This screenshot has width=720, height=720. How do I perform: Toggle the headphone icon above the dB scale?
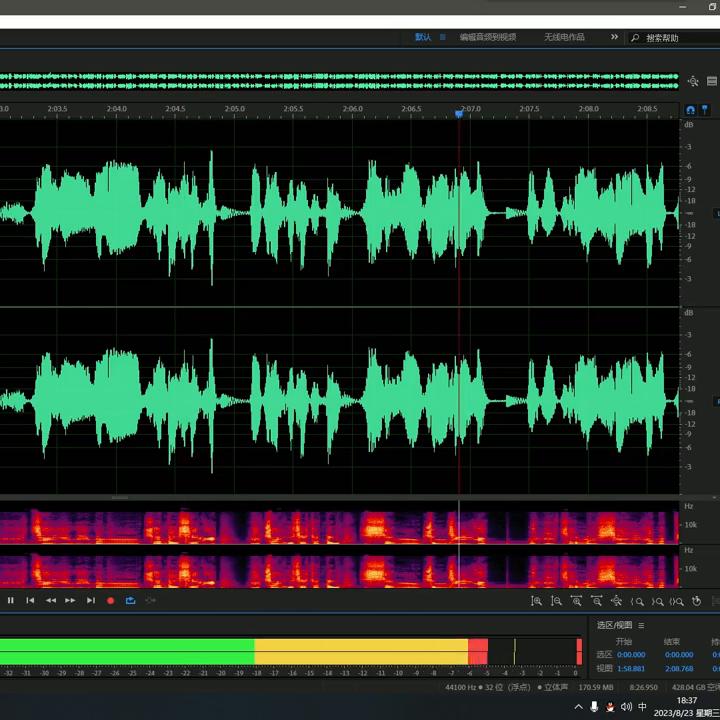click(690, 109)
